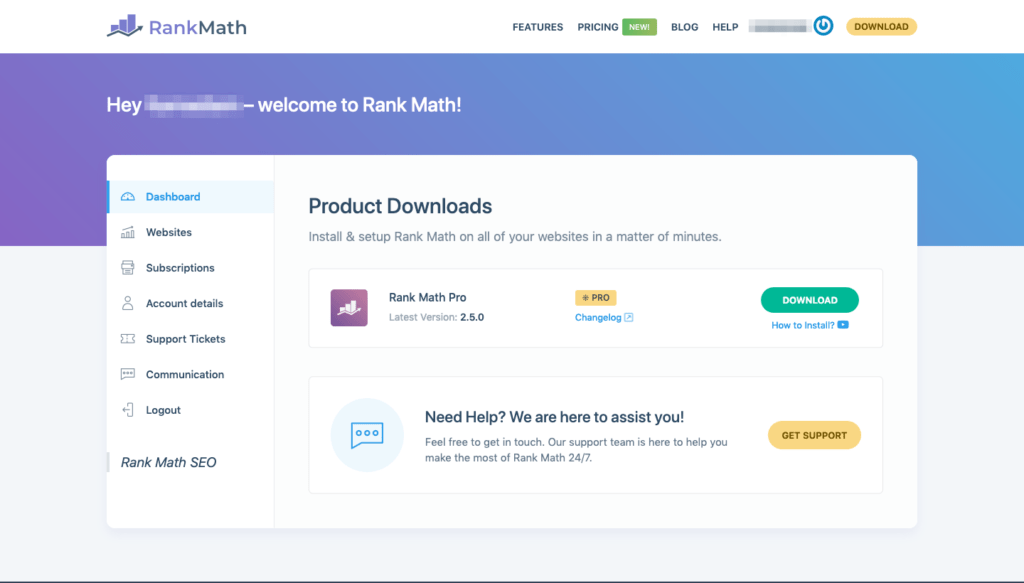Click the Account details person icon

[x=128, y=303]
